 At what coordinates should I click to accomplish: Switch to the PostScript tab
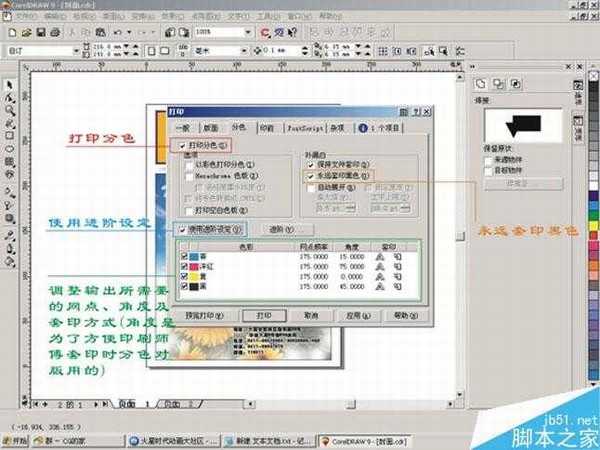click(x=305, y=128)
